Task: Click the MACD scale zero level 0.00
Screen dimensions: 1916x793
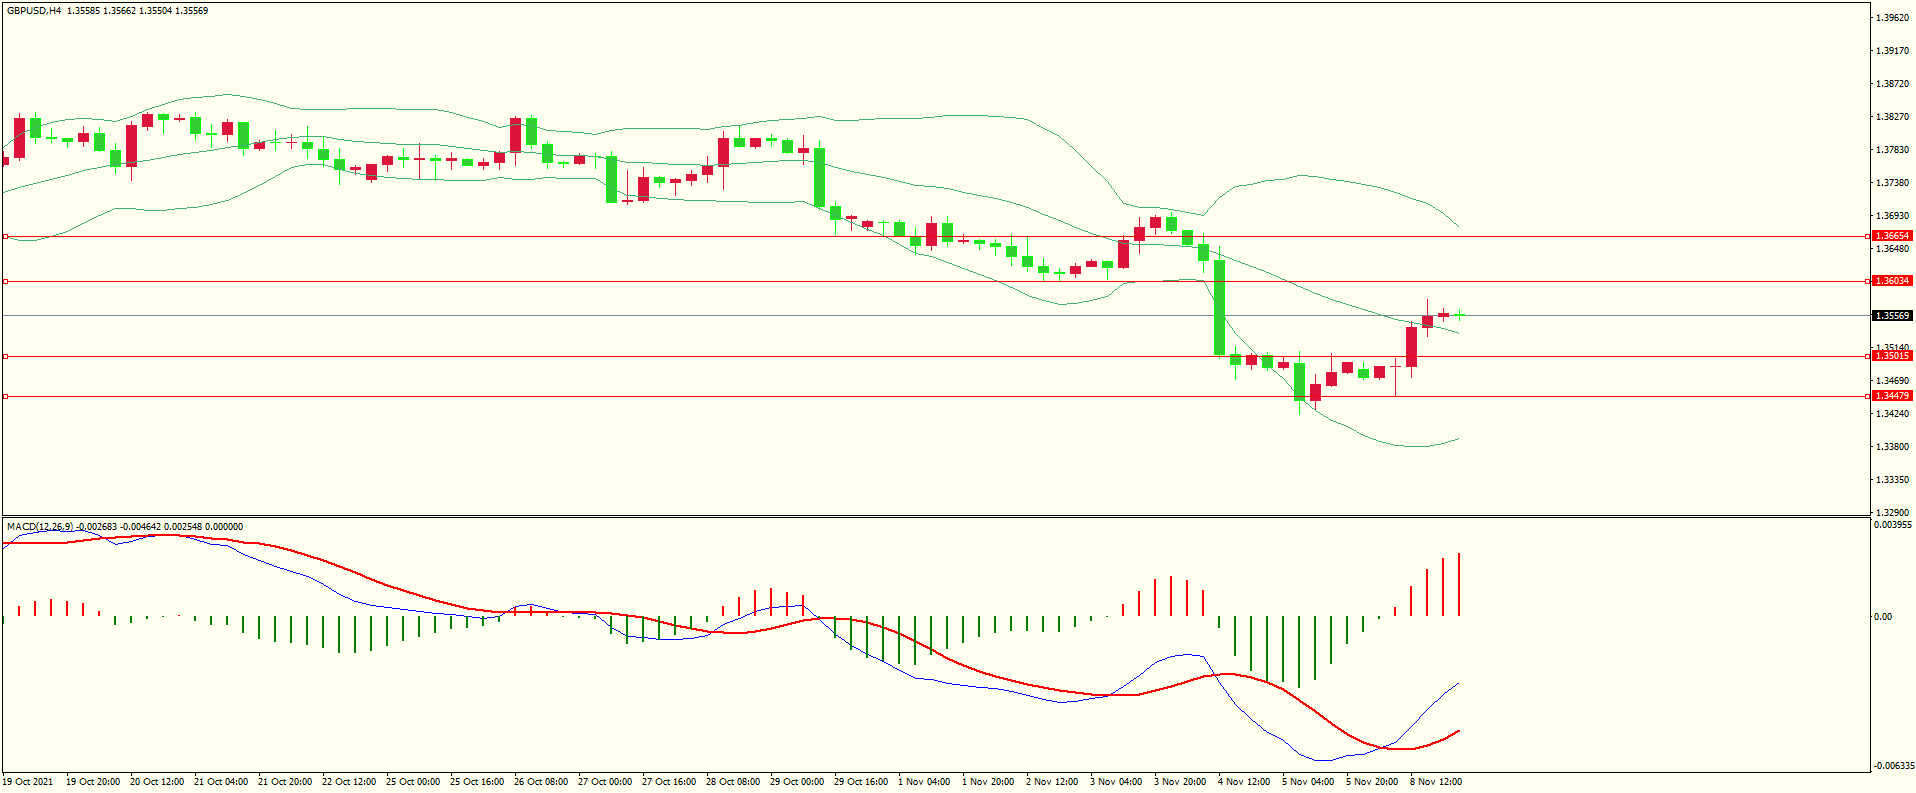Action: pyautogui.click(x=1883, y=617)
